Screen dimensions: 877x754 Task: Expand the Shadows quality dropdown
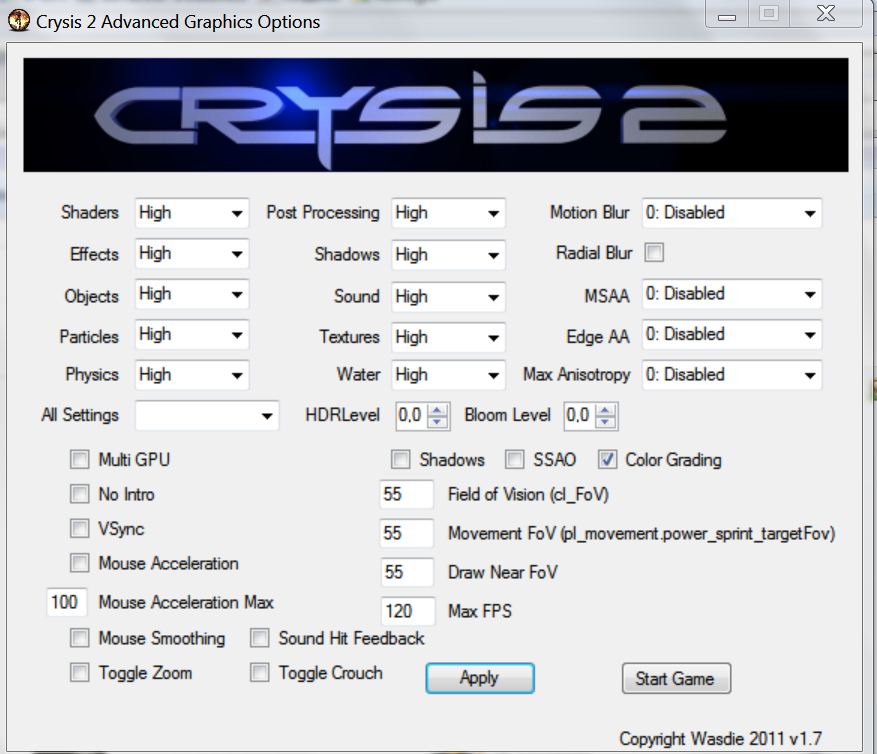click(448, 255)
